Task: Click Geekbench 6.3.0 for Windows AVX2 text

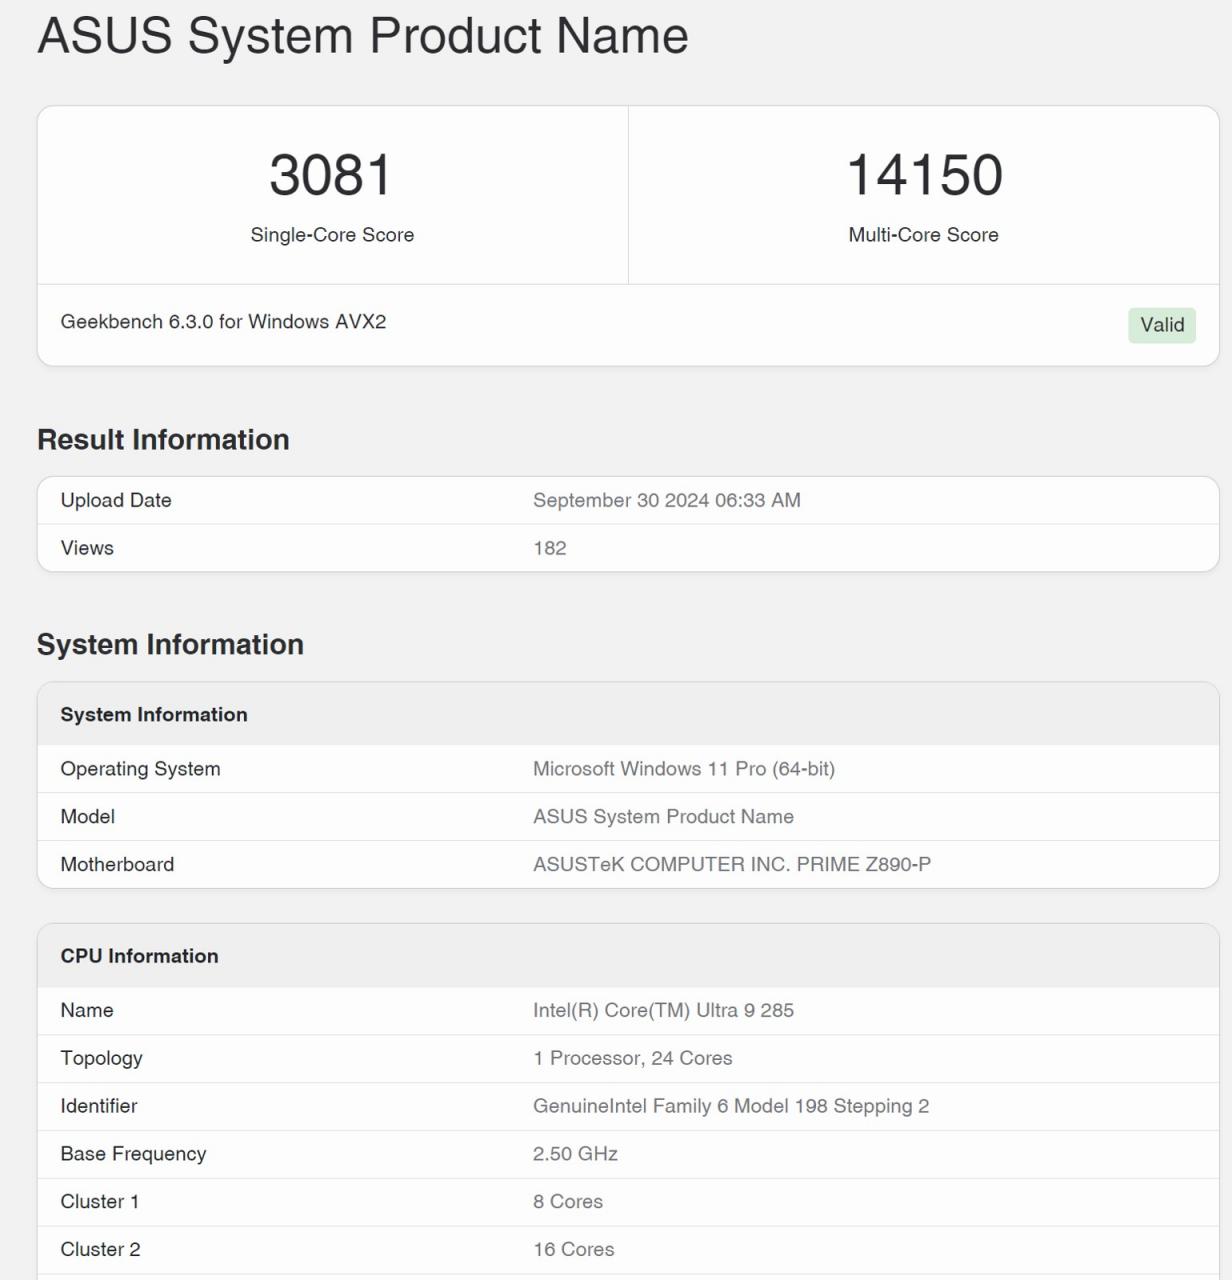Action: click(x=223, y=322)
